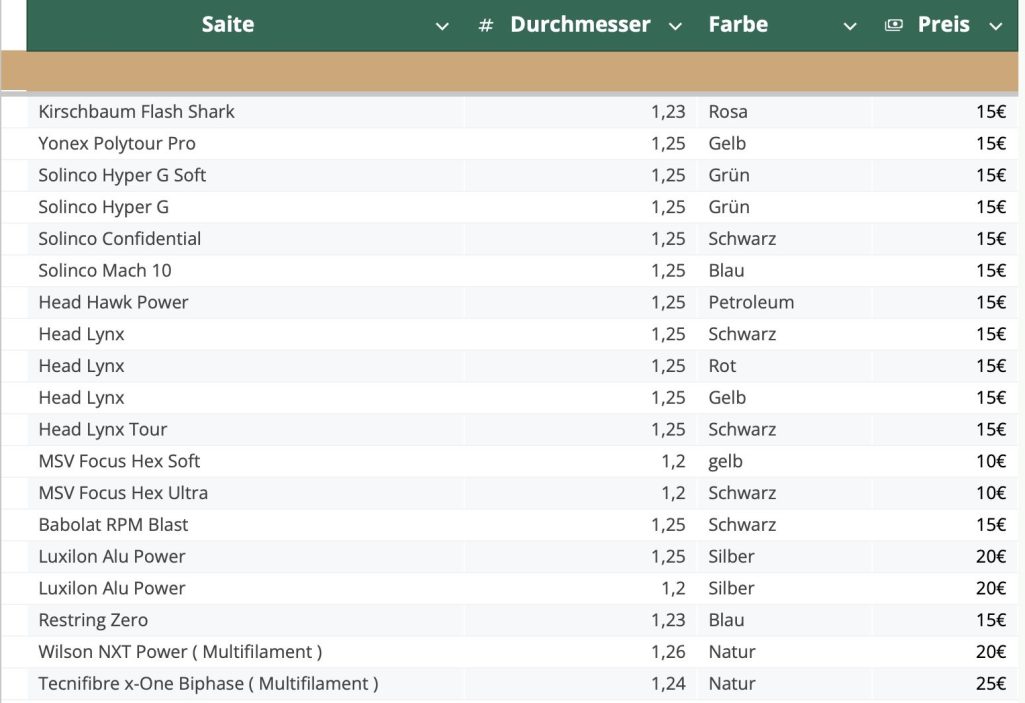Select the Petroleum color cell
1025x703 pixels.
tap(751, 303)
